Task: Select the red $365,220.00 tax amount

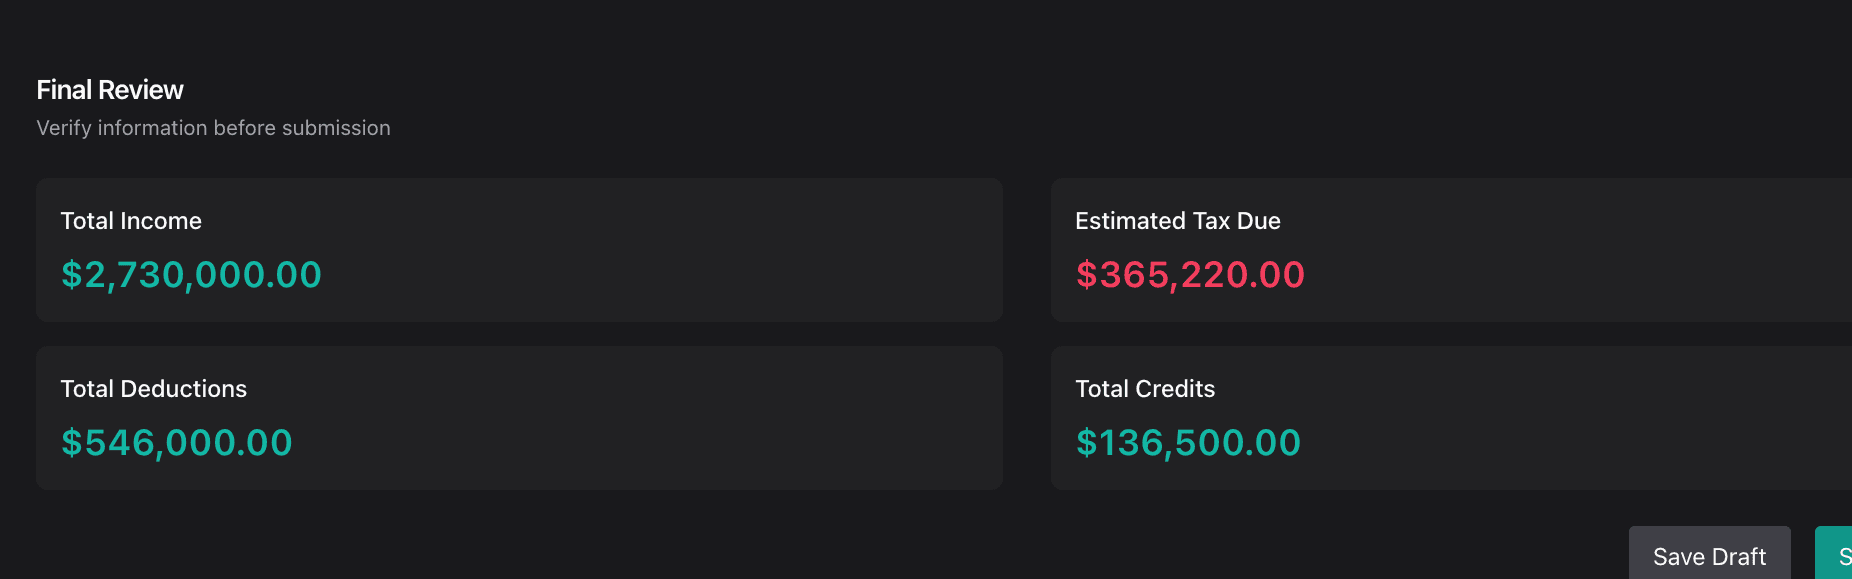Action: tap(1190, 275)
